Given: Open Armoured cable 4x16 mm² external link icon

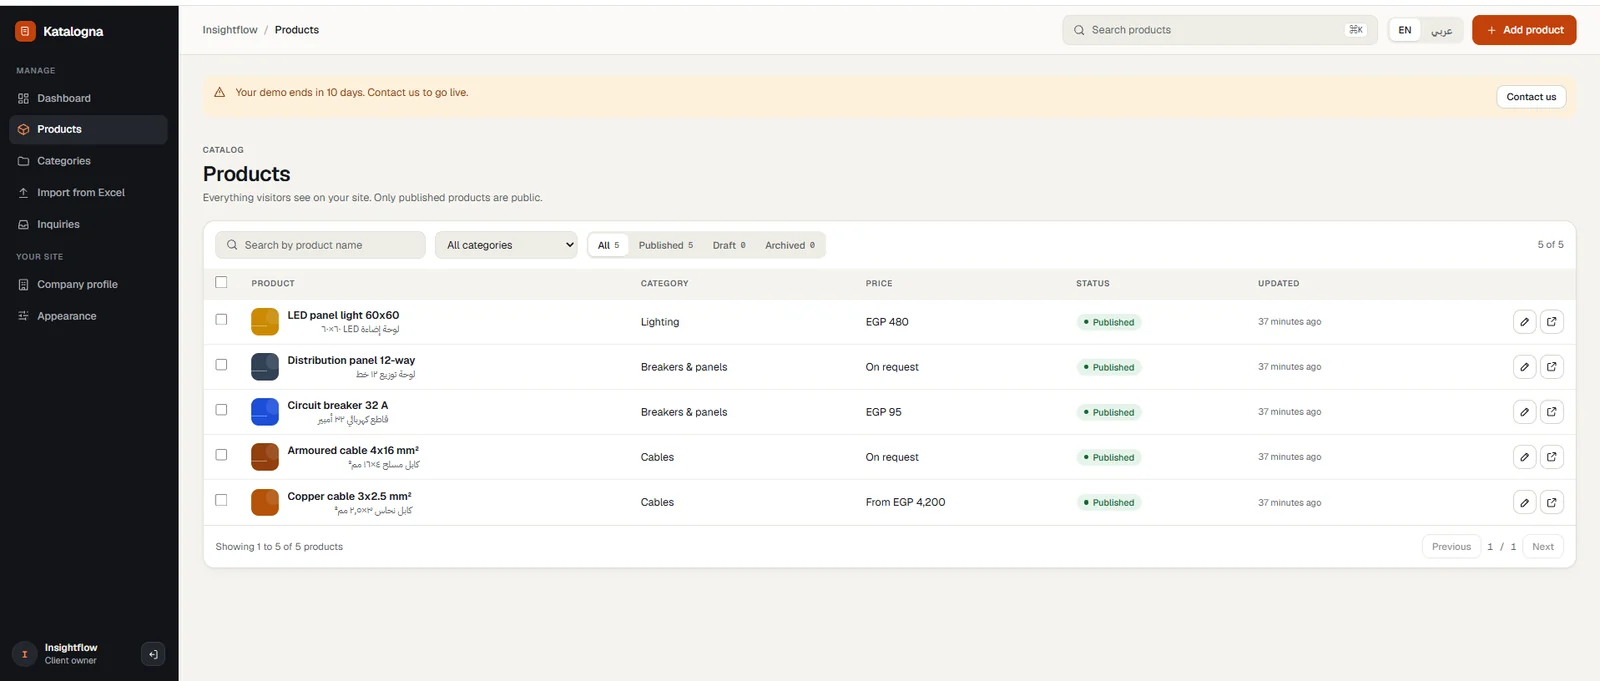Looking at the screenshot, I should coord(1552,457).
